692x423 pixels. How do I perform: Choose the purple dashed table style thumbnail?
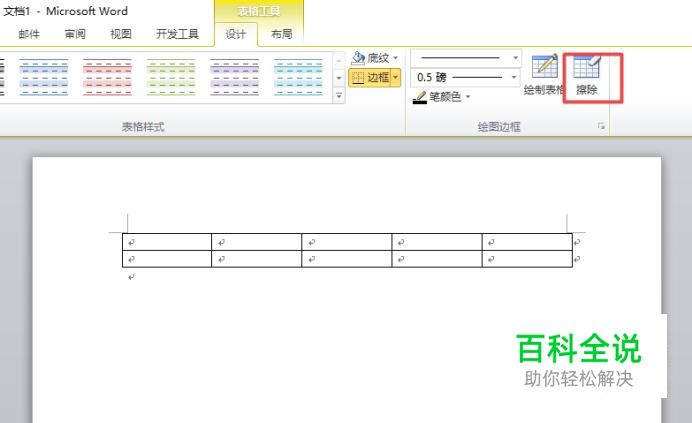click(x=234, y=77)
